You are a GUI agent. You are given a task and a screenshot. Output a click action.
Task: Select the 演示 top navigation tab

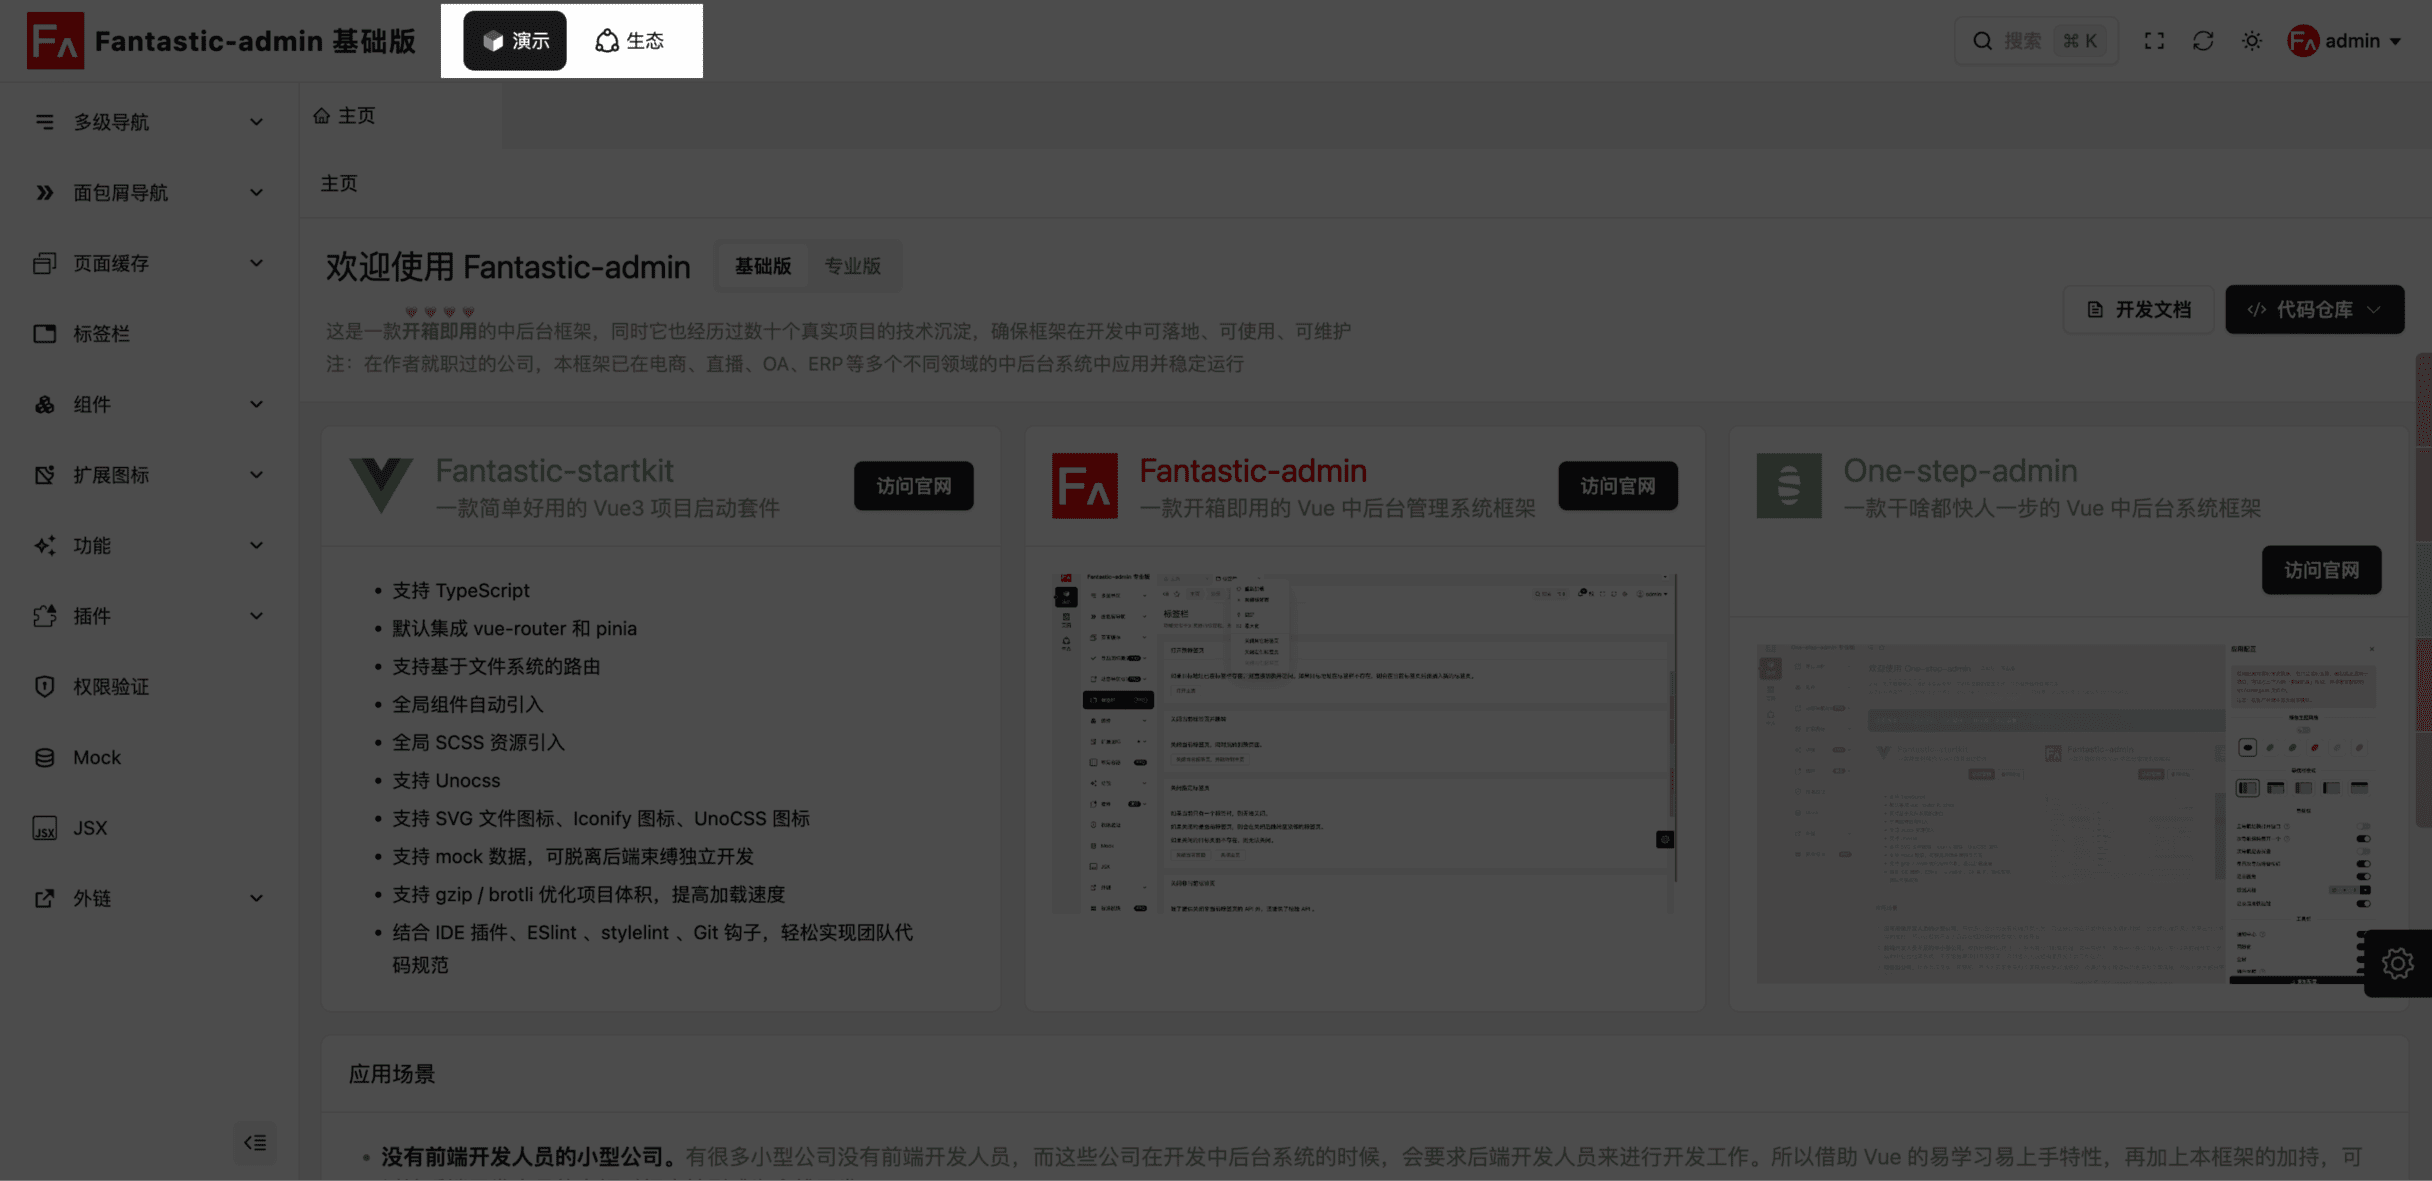click(515, 41)
